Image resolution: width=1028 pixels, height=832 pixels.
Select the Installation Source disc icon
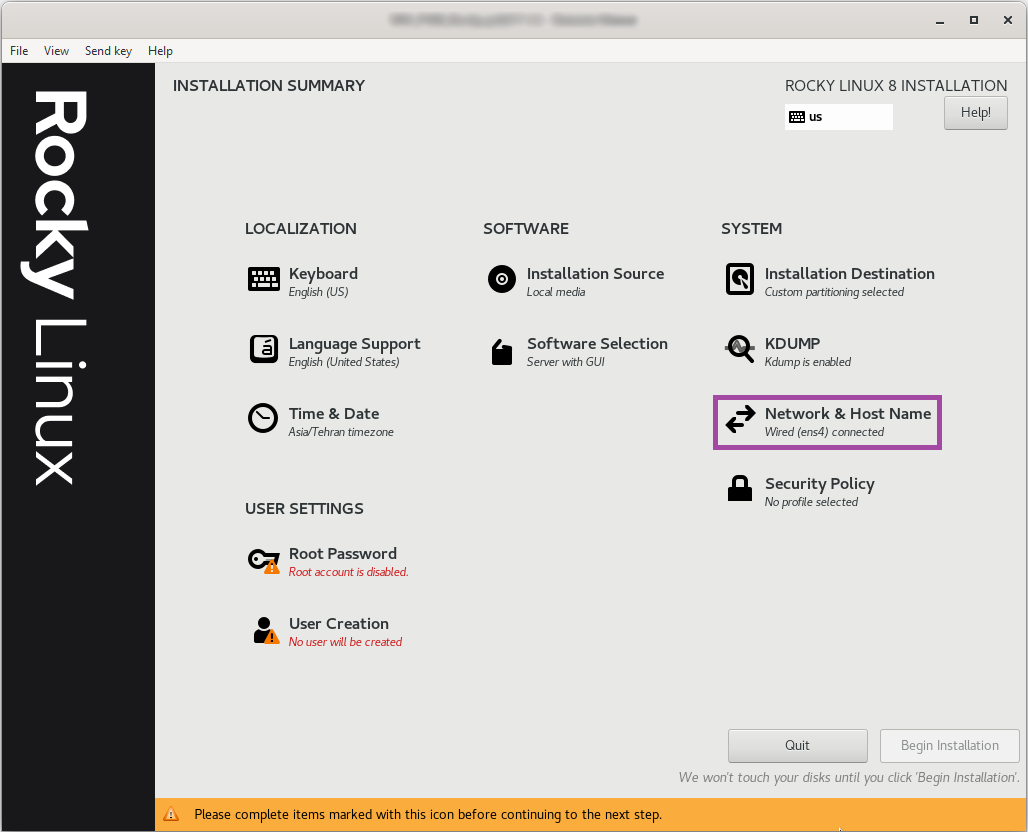[502, 279]
